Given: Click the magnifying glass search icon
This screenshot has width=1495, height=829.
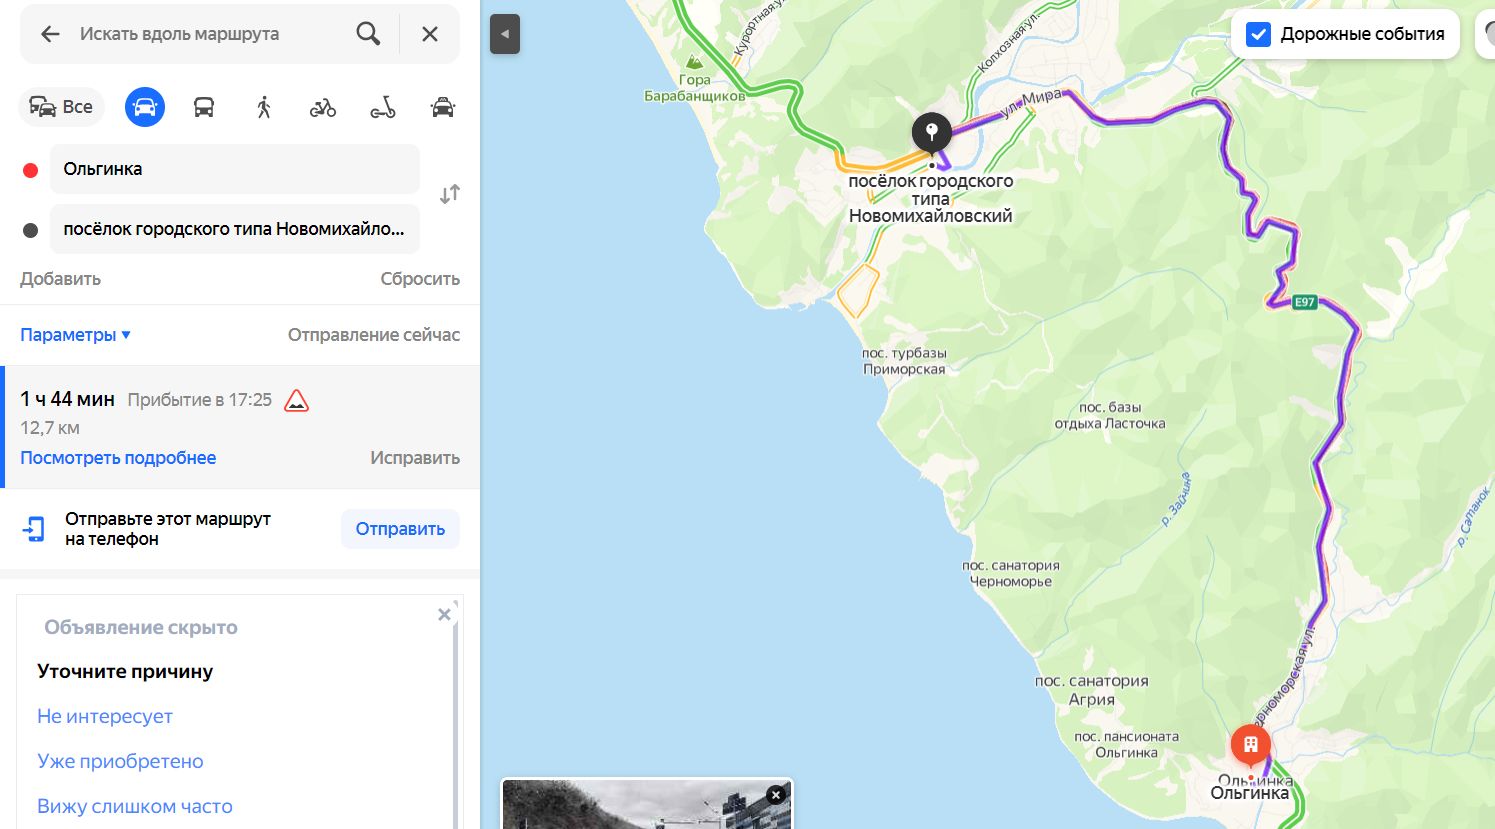Looking at the screenshot, I should pos(368,34).
